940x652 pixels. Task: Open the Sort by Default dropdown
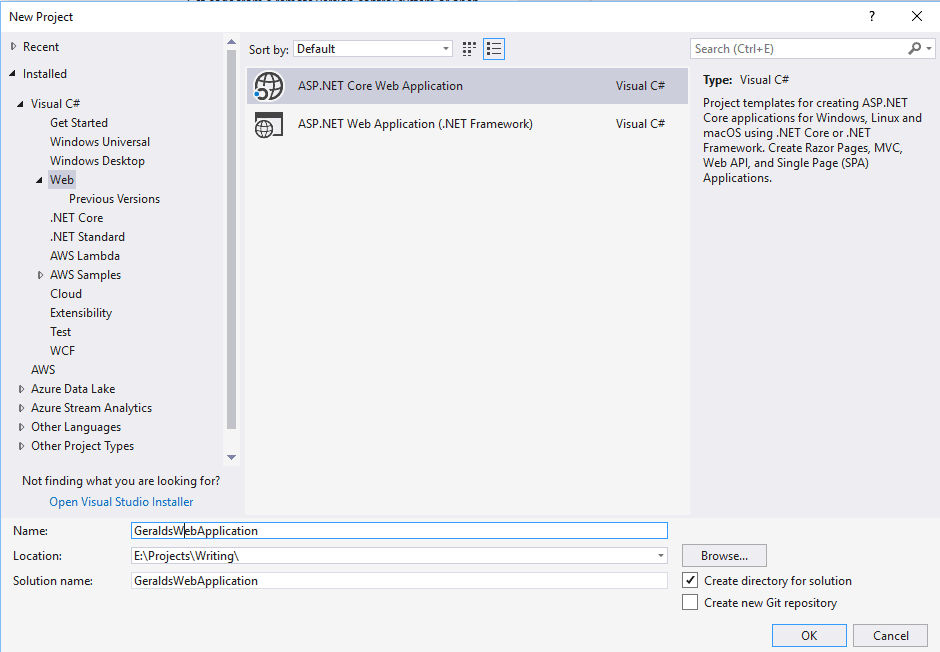[373, 49]
